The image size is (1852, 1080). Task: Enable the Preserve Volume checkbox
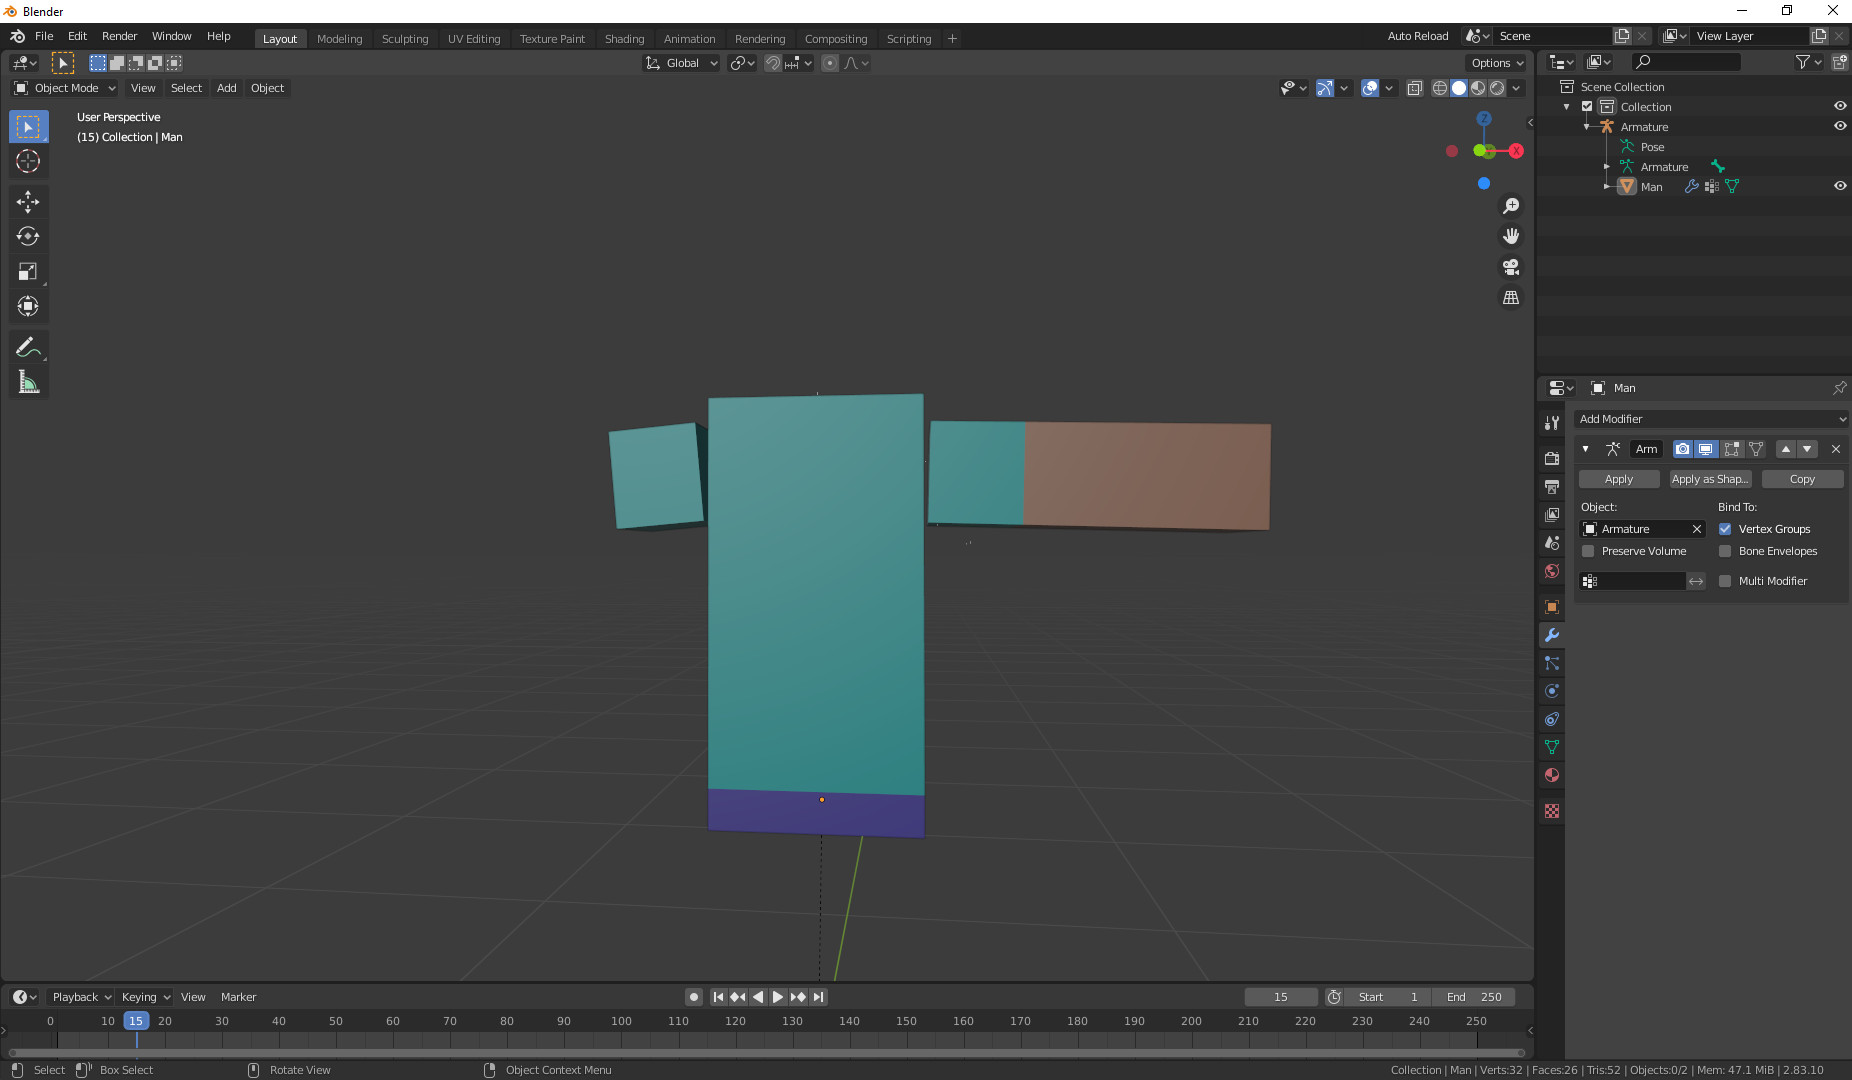click(x=1588, y=551)
